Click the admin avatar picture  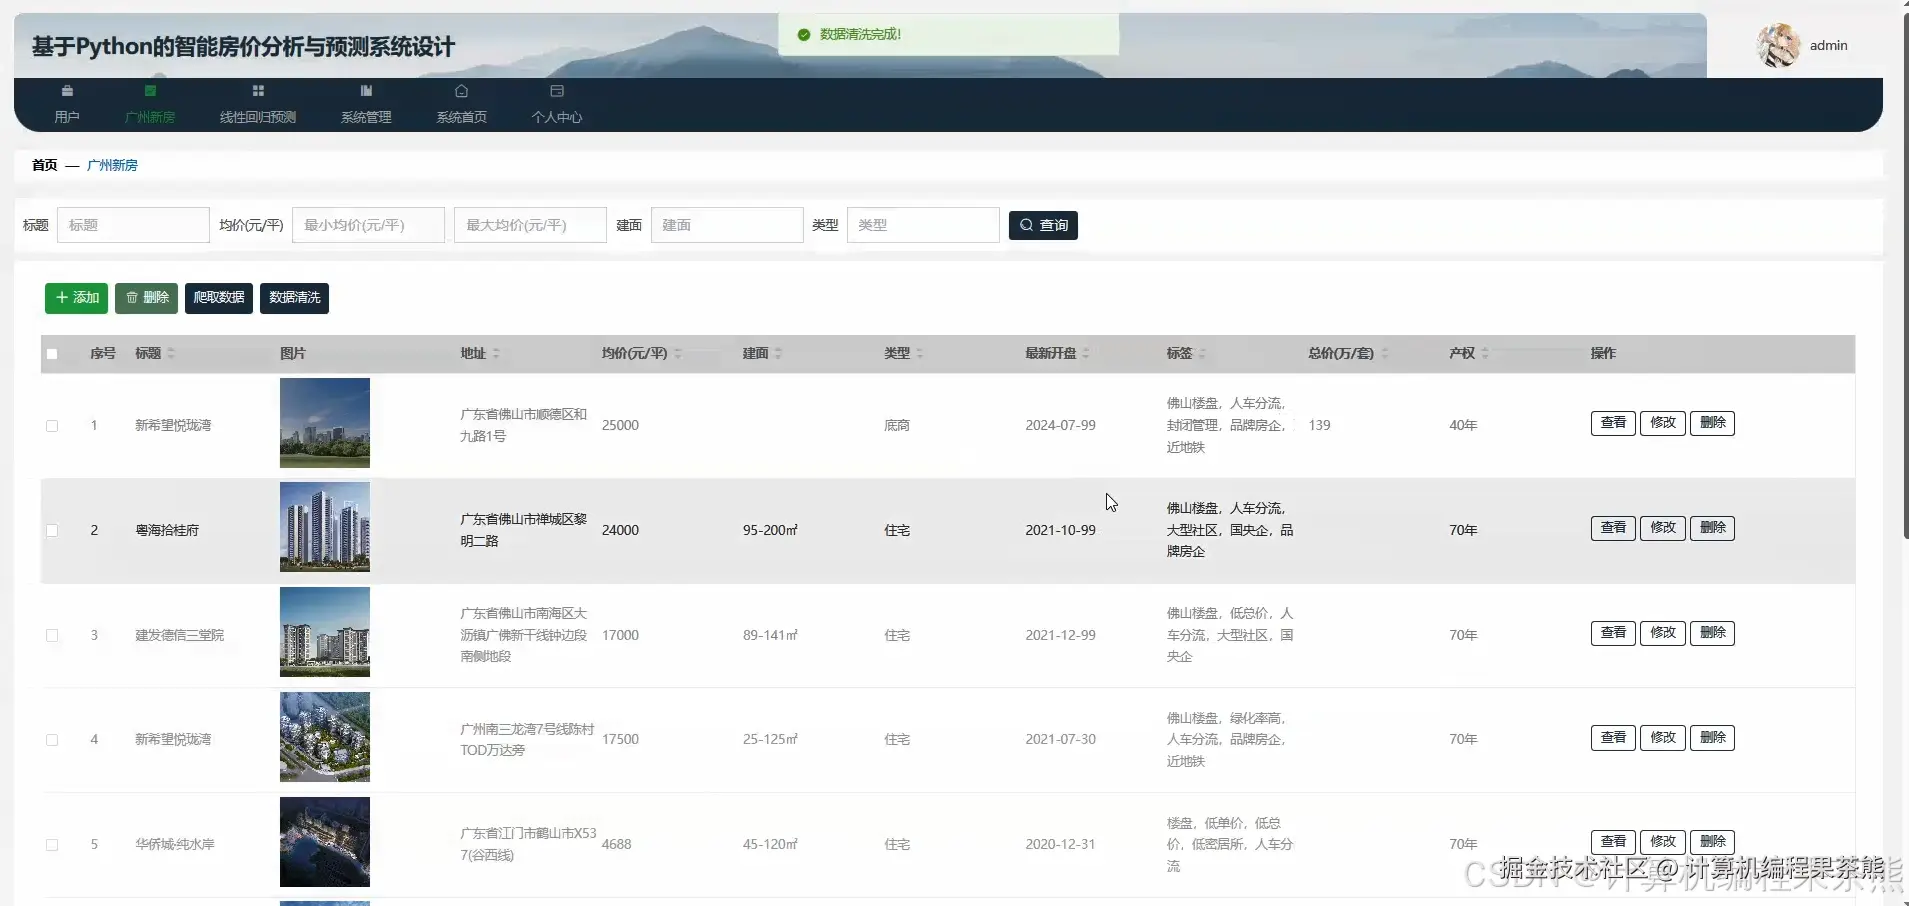[1779, 45]
